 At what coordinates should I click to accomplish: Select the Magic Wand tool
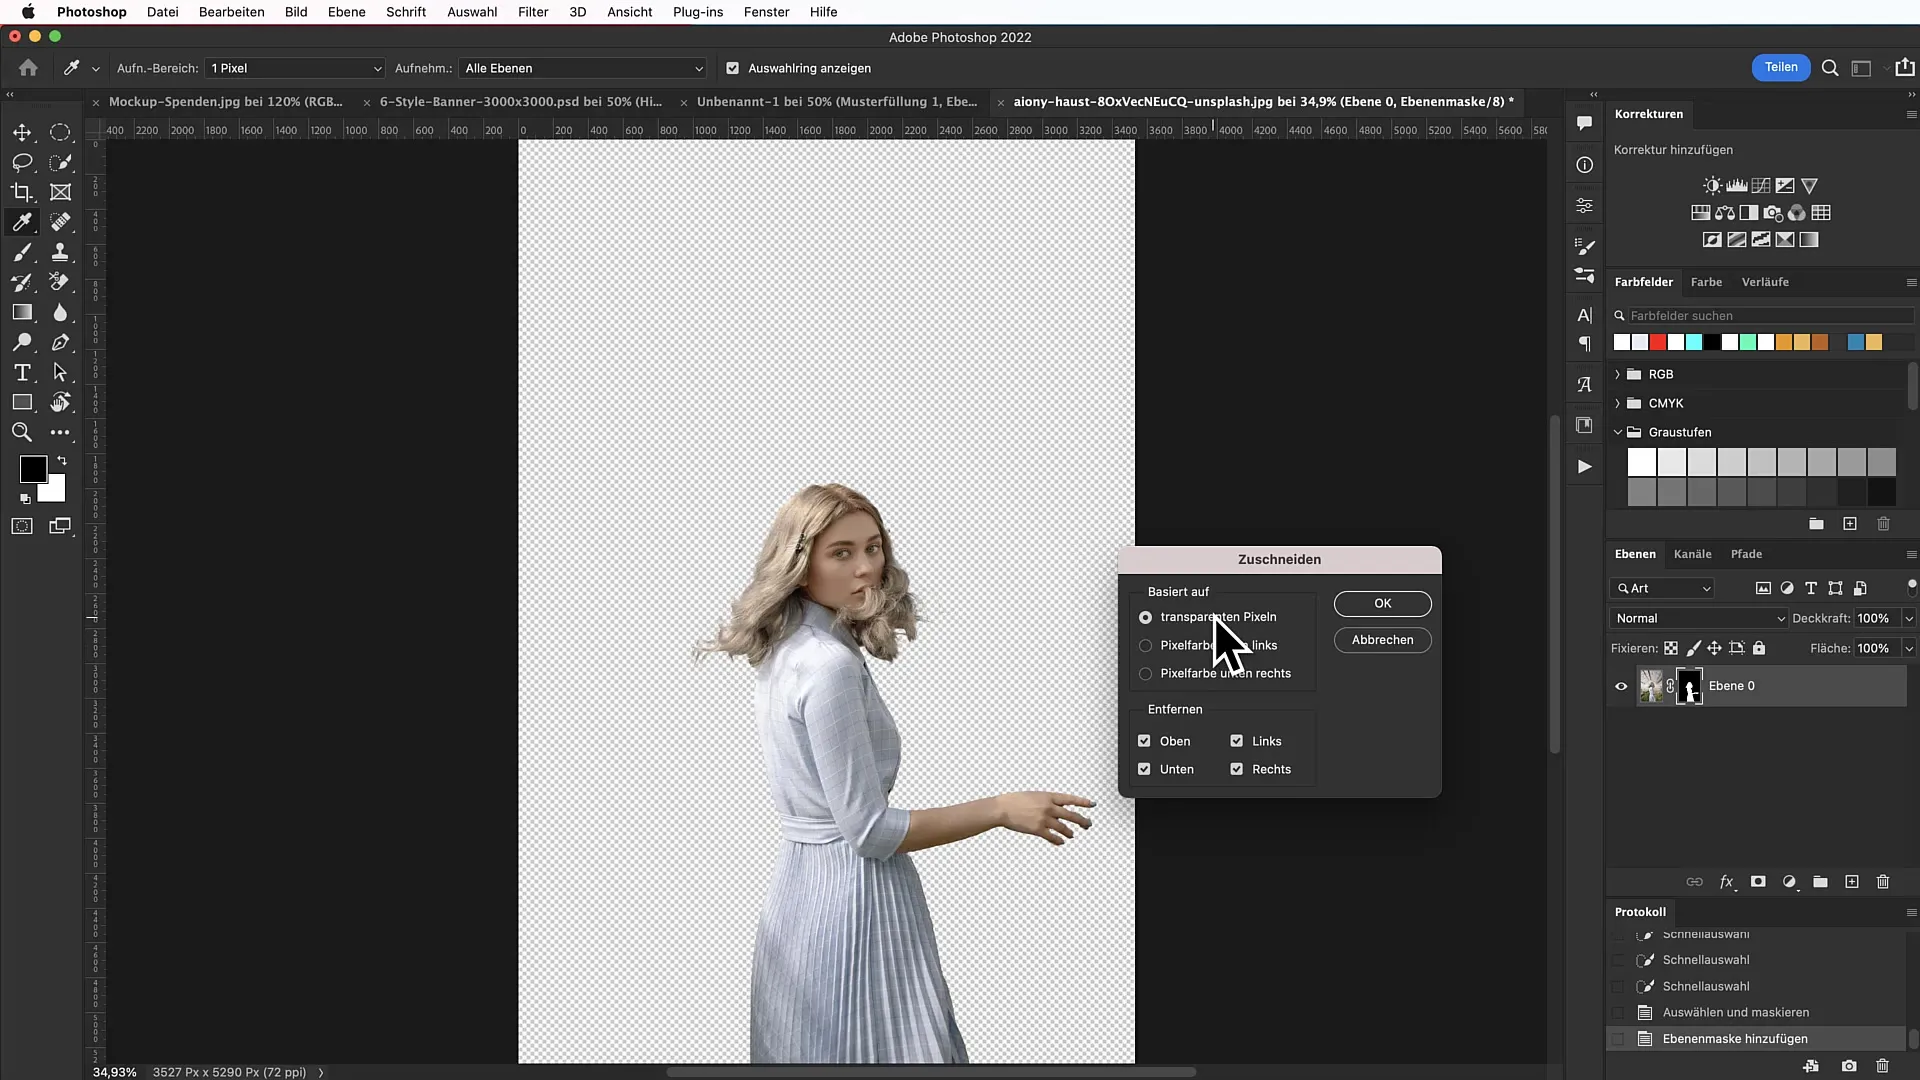coord(61,162)
